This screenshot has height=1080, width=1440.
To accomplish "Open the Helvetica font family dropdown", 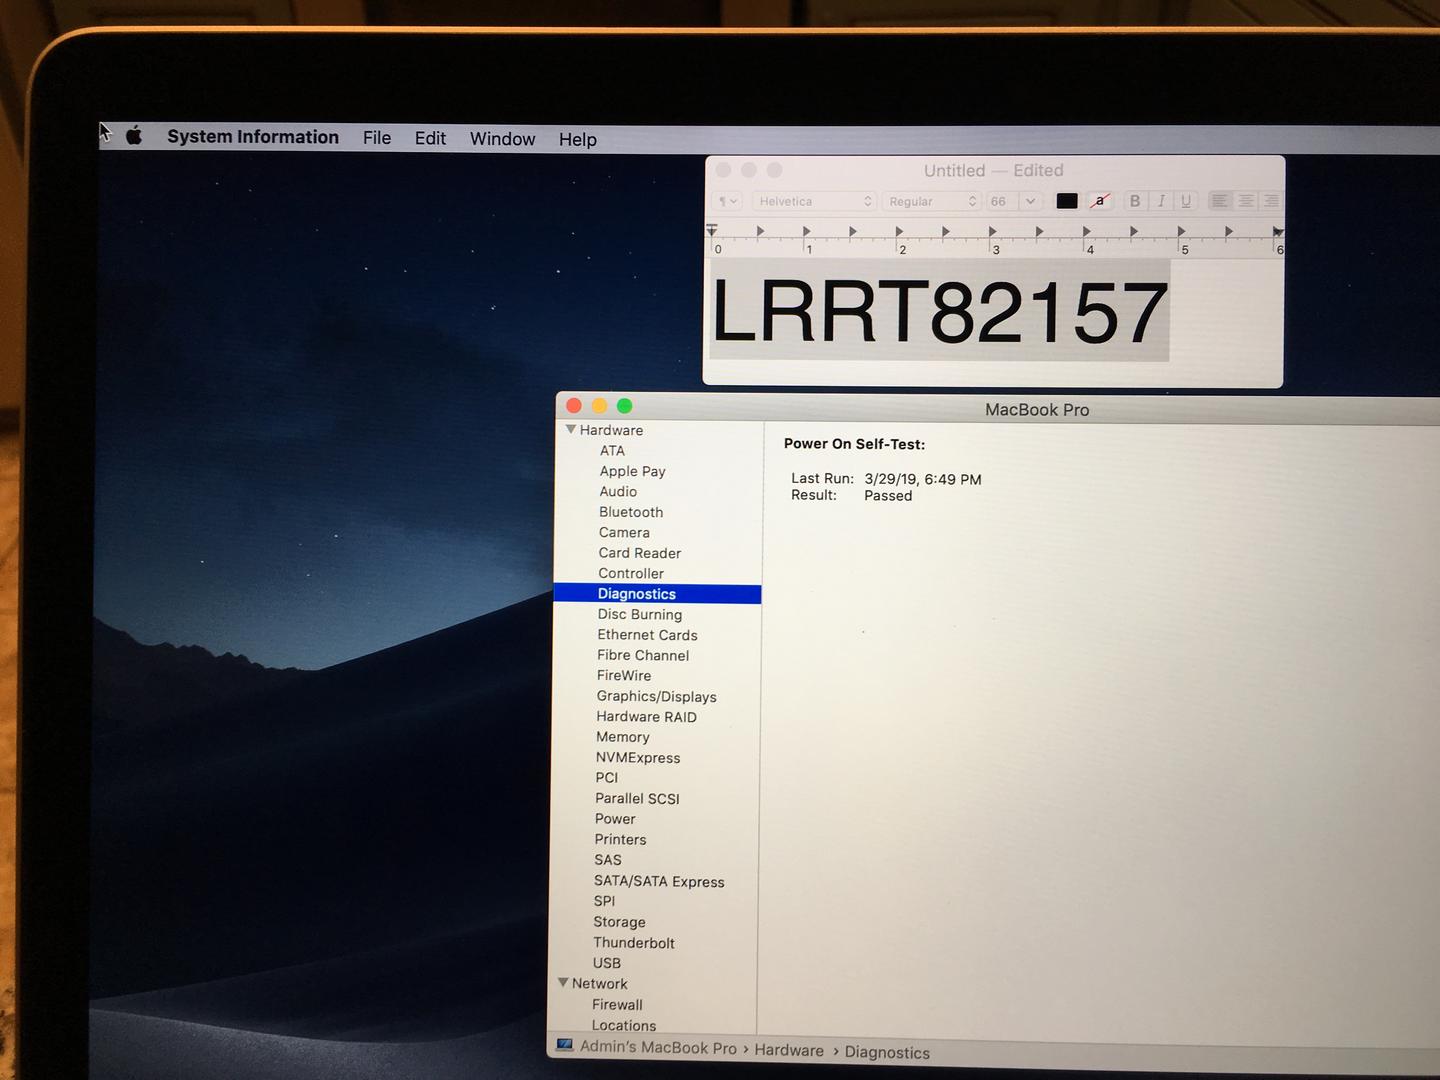I will point(815,201).
